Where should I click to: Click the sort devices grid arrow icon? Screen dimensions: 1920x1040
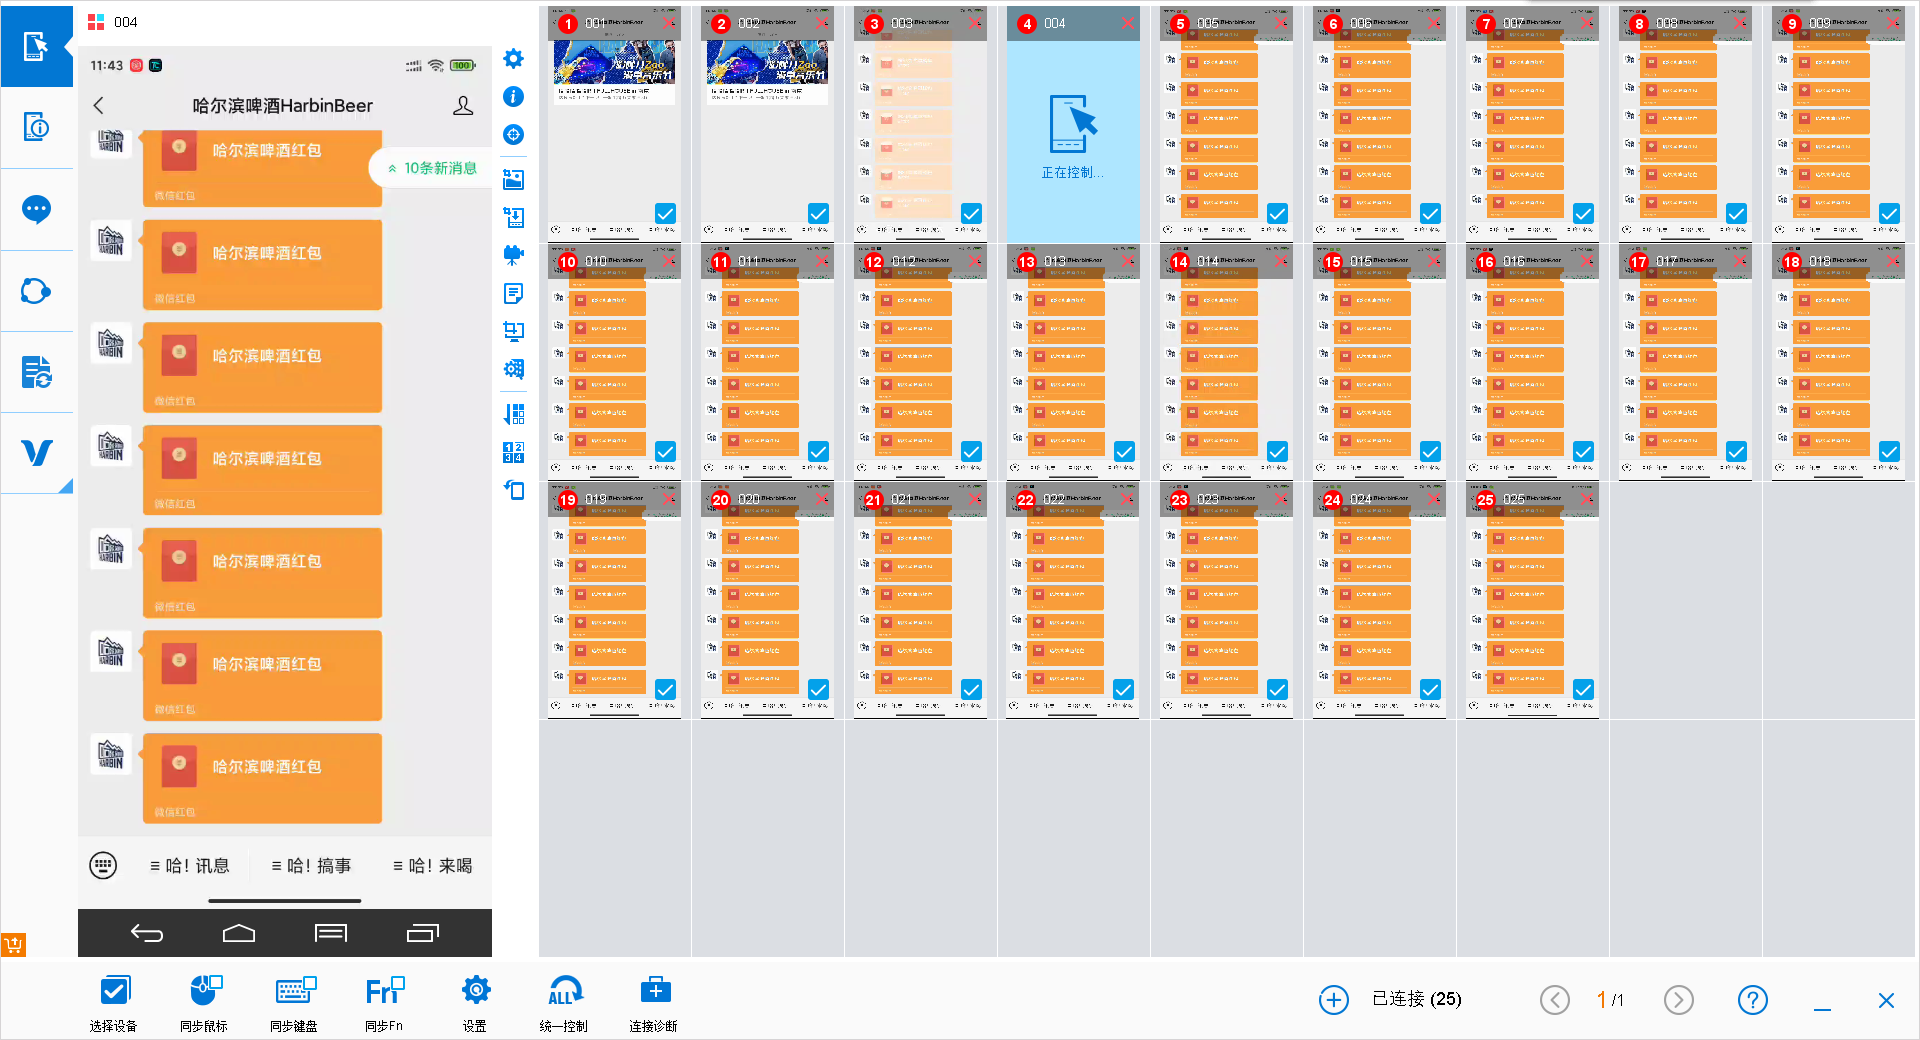513,414
